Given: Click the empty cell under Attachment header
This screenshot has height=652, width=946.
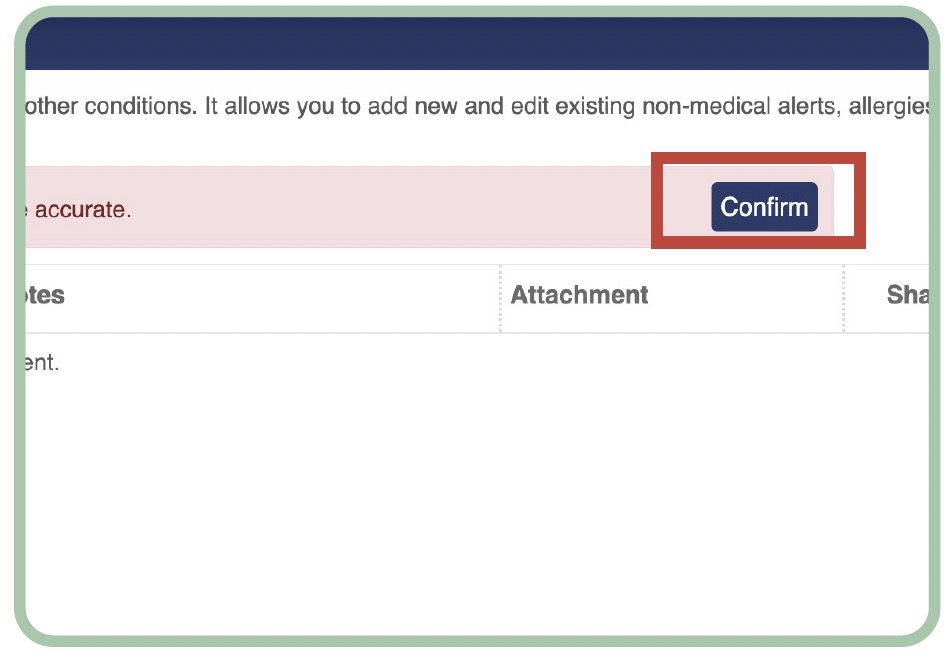Looking at the screenshot, I should tap(670, 362).
